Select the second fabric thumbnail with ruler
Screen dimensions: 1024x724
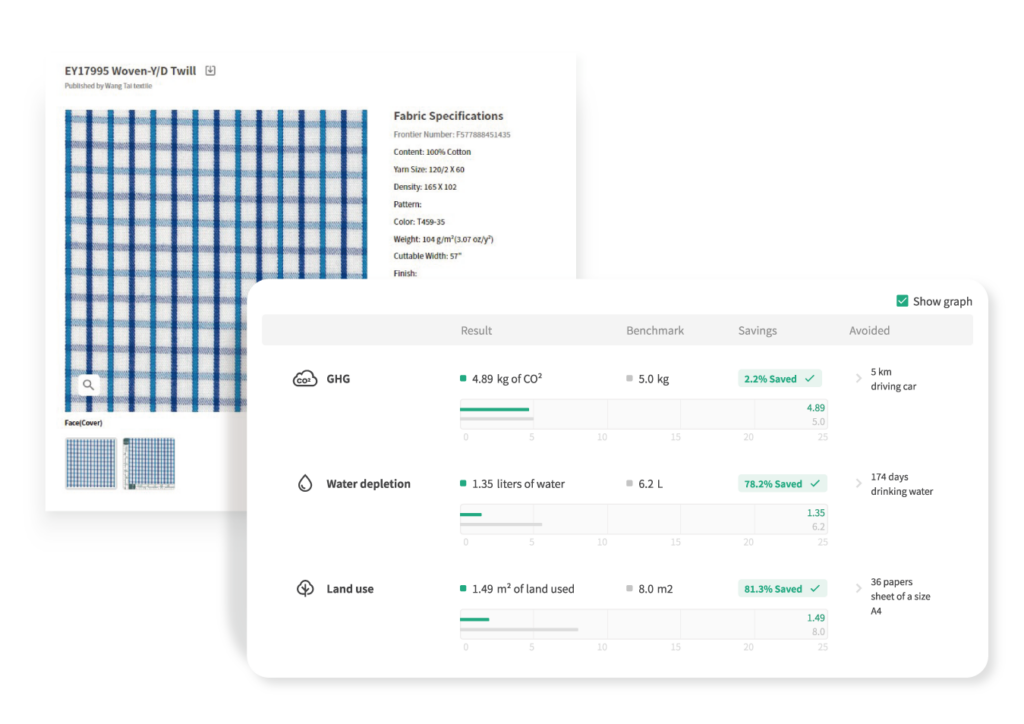[148, 463]
